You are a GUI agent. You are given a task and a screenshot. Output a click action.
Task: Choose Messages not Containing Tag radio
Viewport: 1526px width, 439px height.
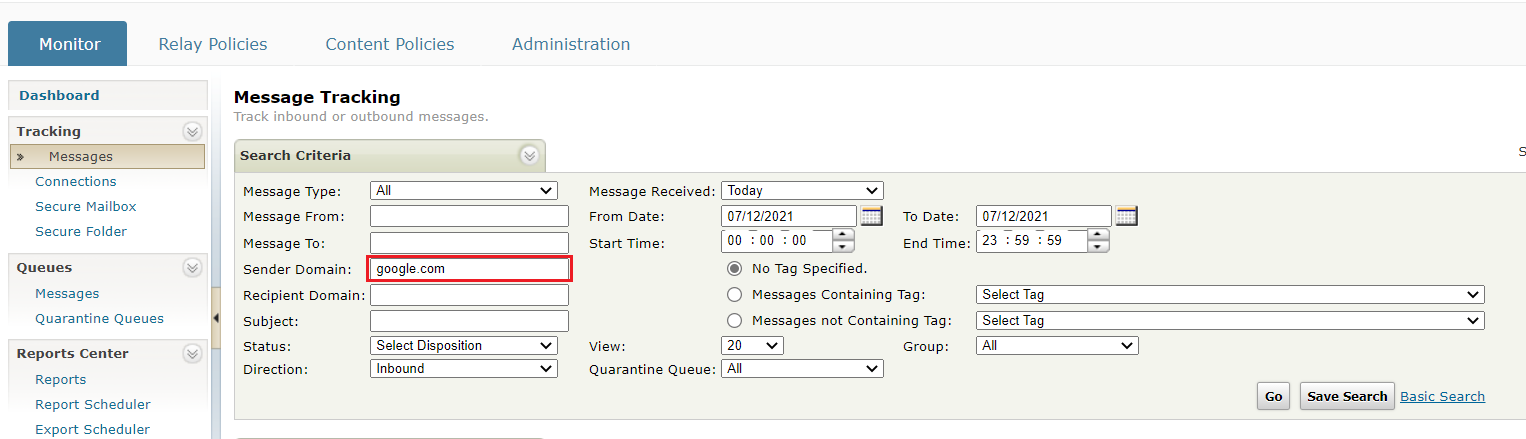click(735, 321)
